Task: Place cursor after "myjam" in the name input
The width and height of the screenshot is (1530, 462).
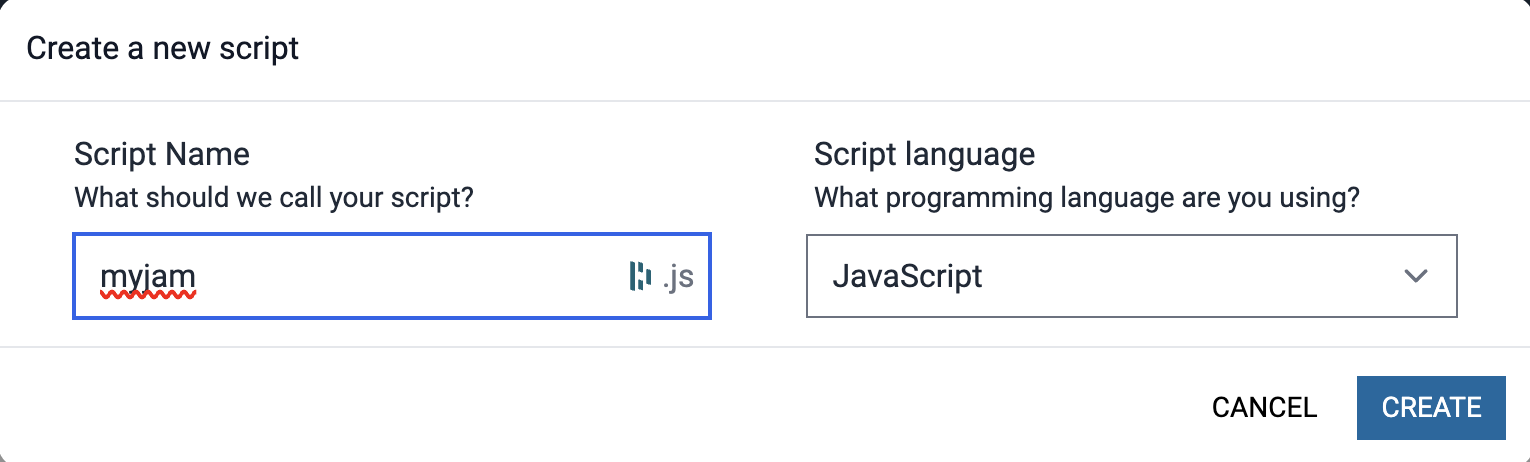Action: point(197,276)
